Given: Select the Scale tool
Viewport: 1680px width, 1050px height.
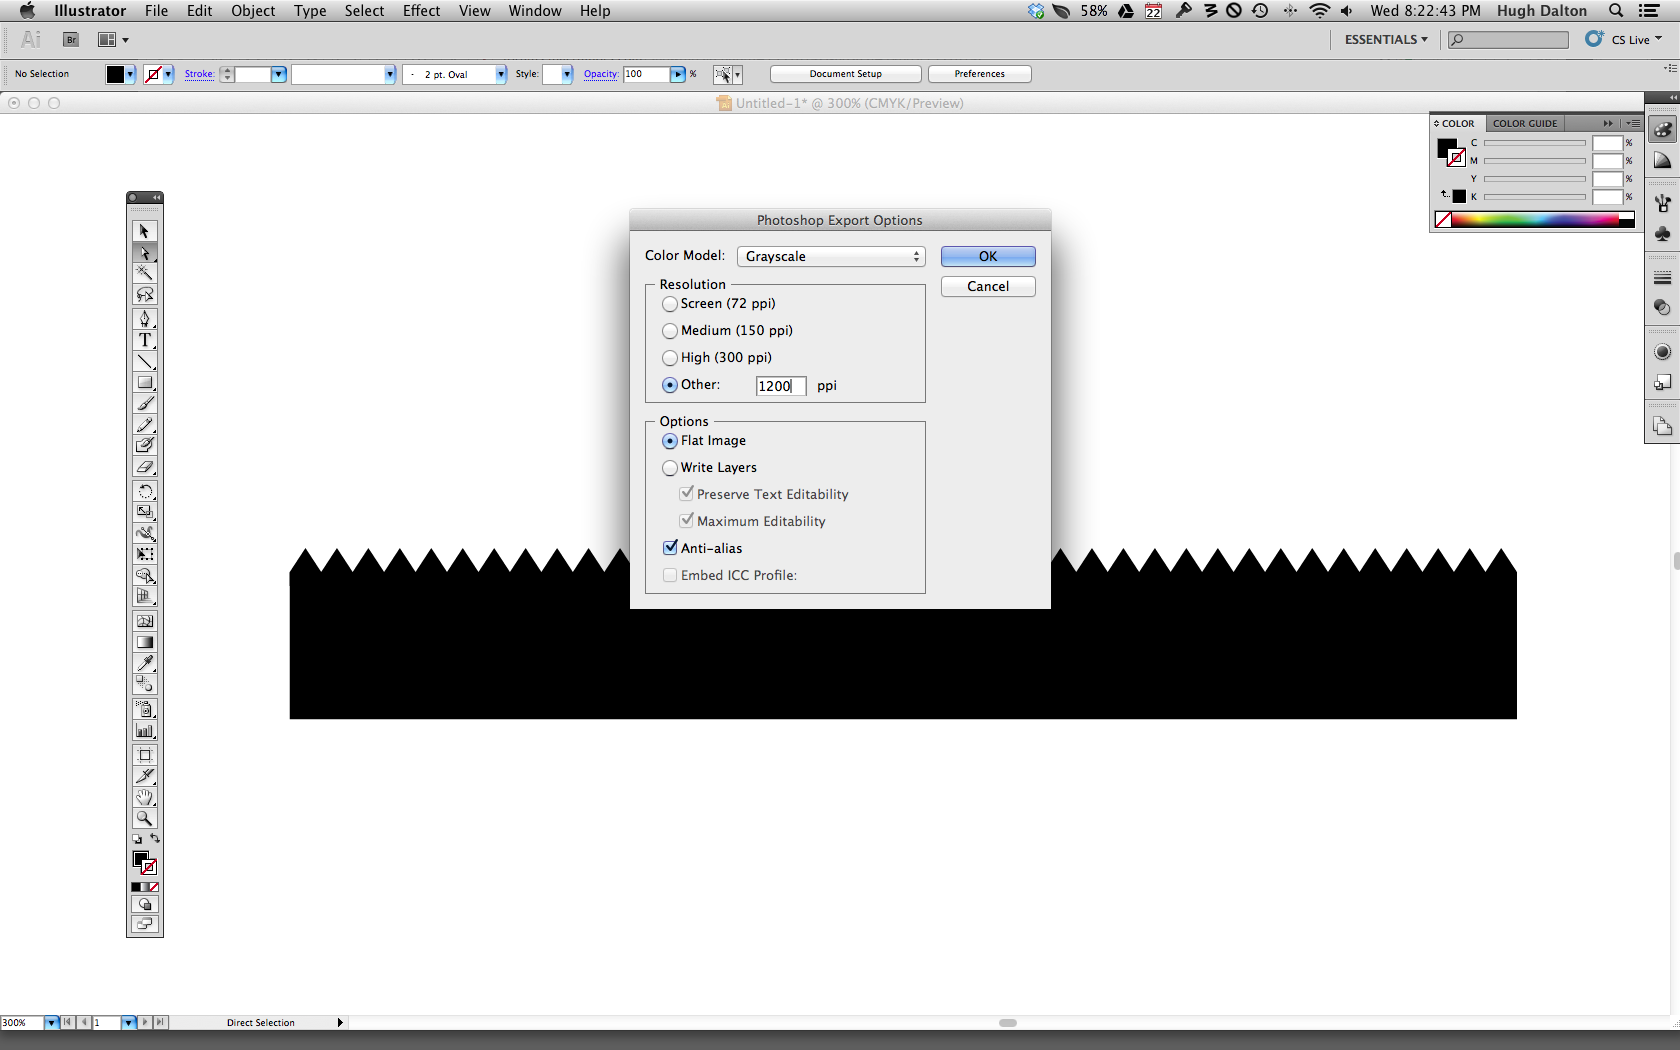Looking at the screenshot, I should (x=145, y=512).
